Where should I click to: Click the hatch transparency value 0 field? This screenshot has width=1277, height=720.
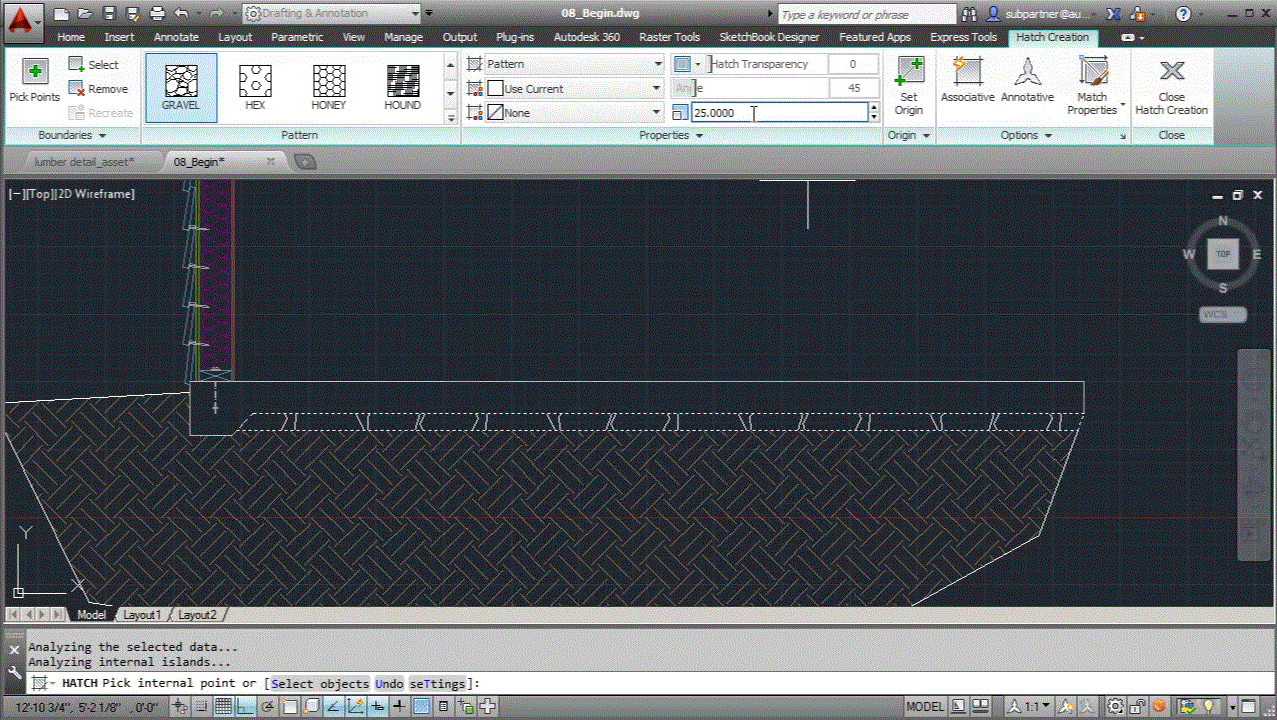854,64
